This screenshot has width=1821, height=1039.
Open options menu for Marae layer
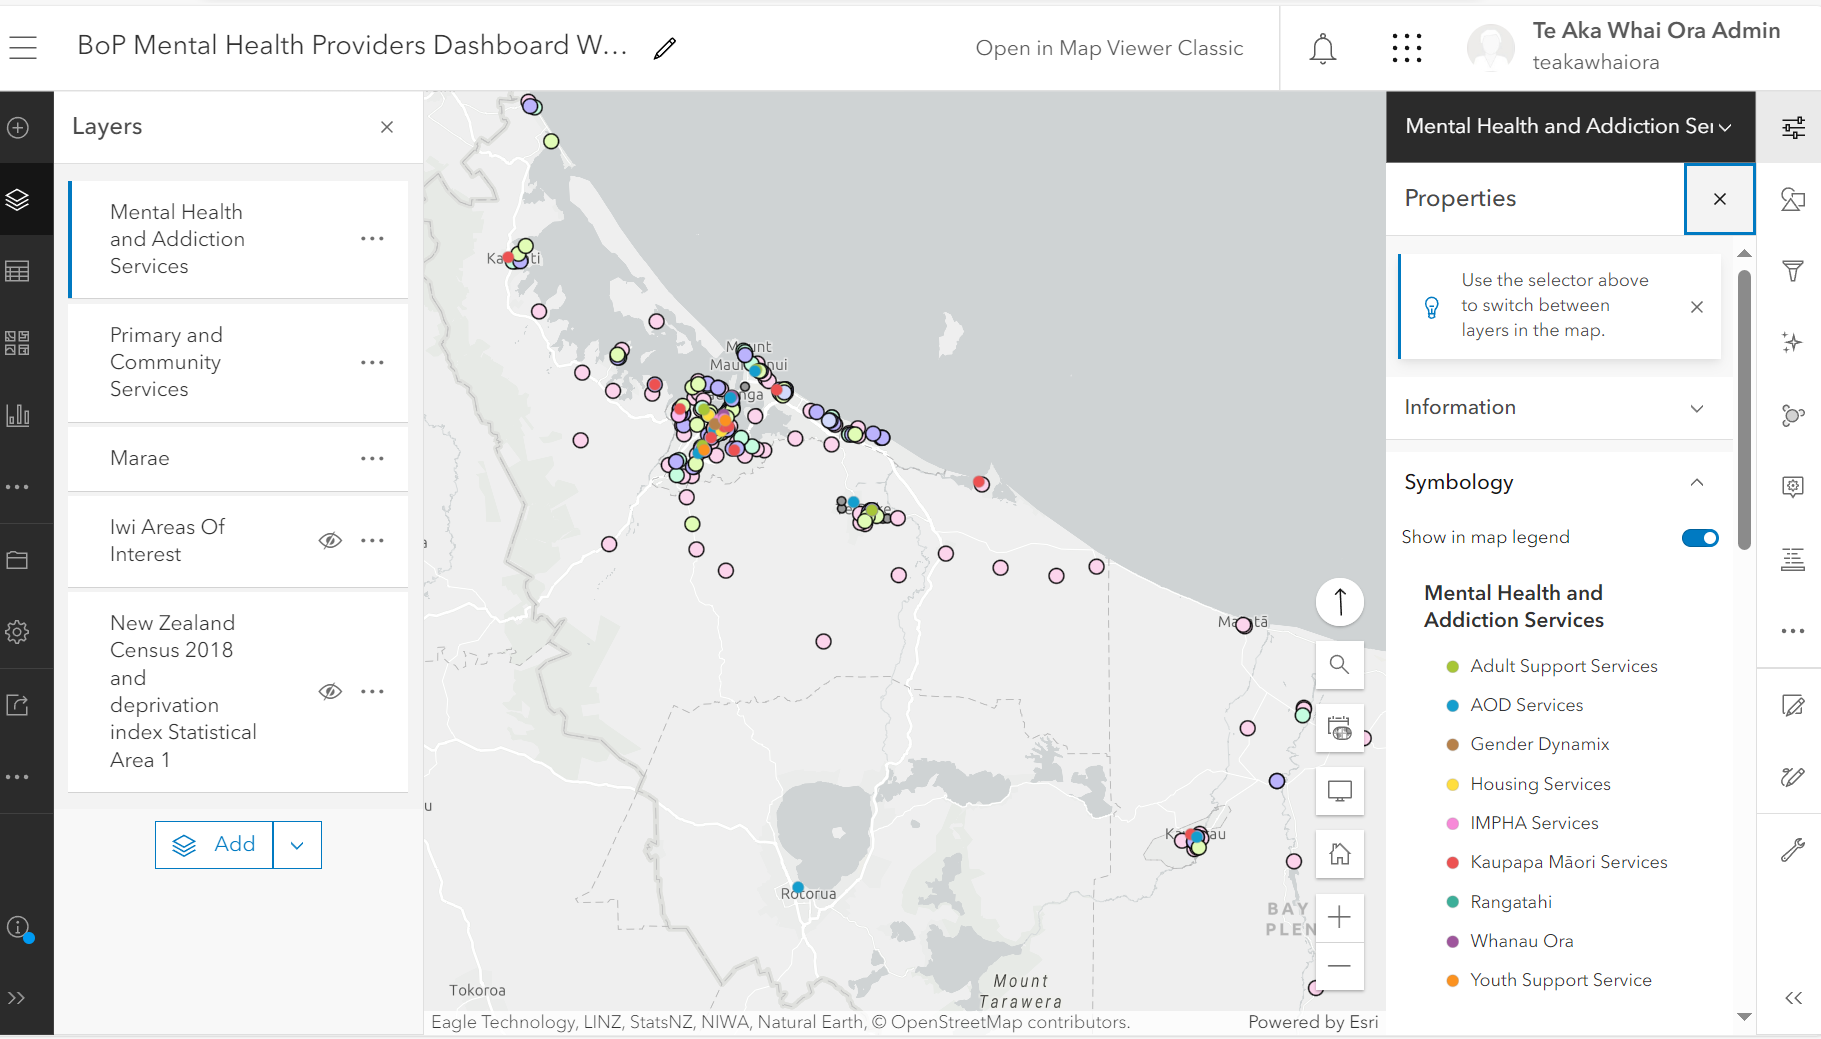click(x=372, y=458)
